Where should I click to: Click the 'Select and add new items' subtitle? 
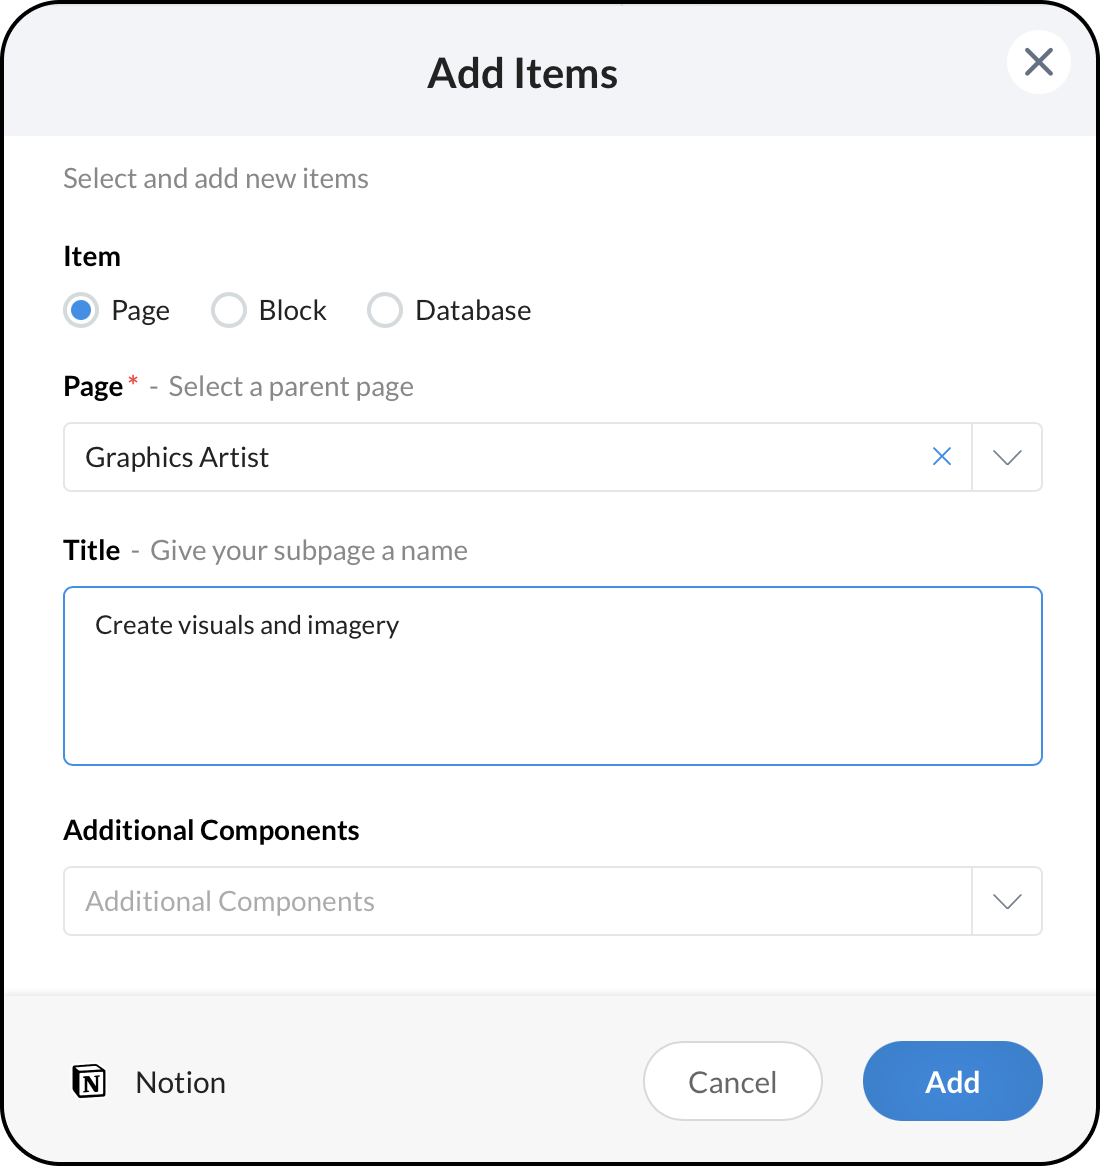click(216, 178)
